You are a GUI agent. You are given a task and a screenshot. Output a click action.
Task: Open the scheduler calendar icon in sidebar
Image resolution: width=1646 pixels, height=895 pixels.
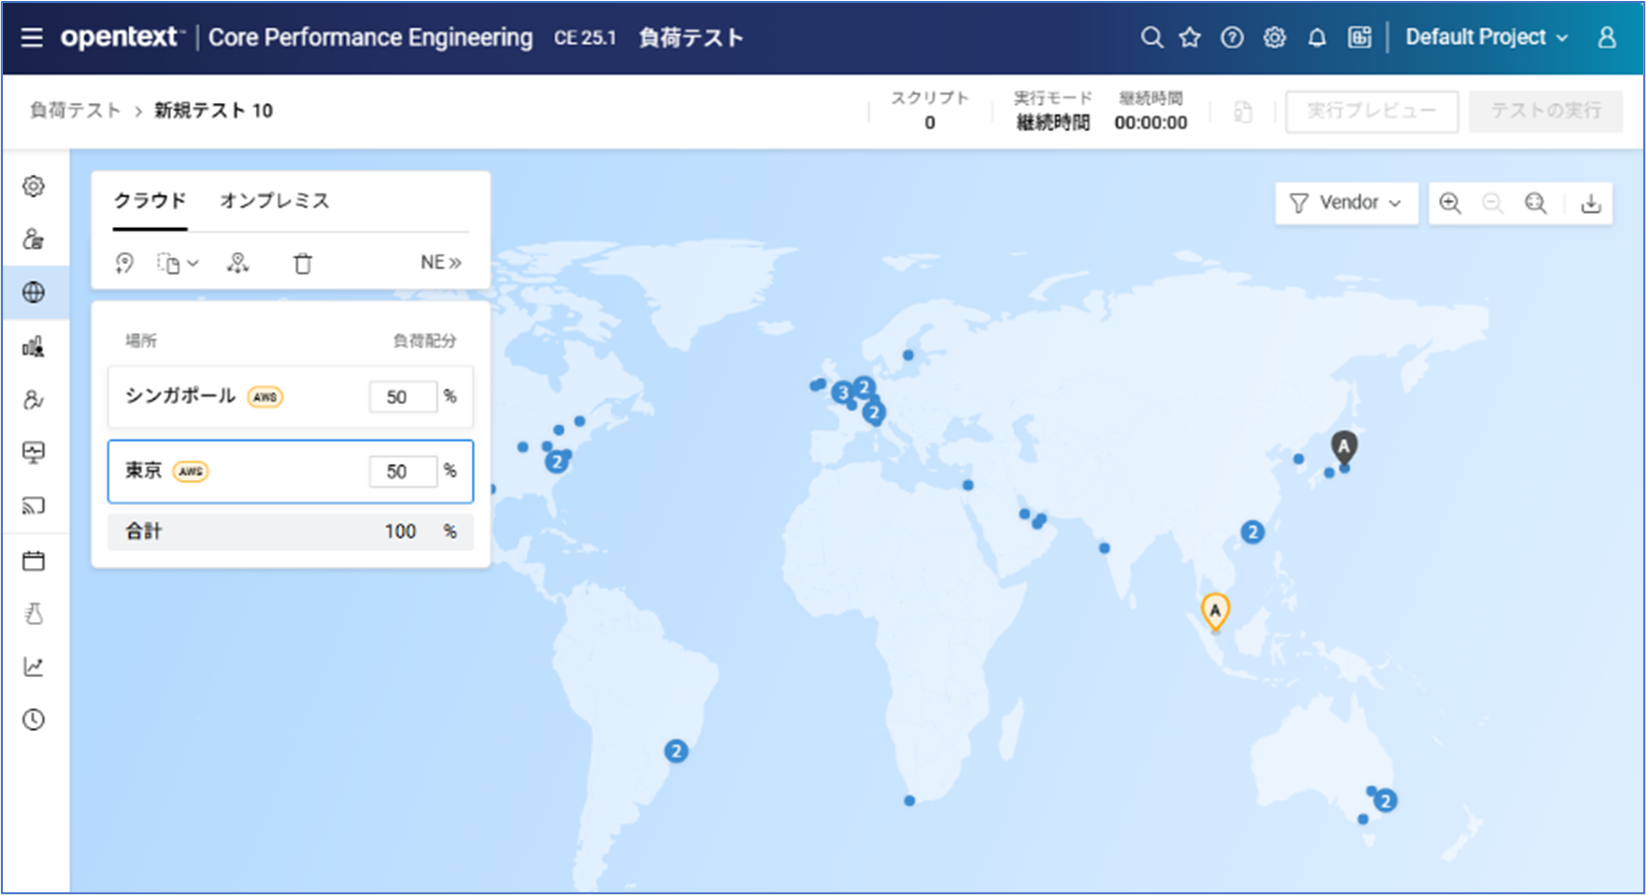click(34, 560)
